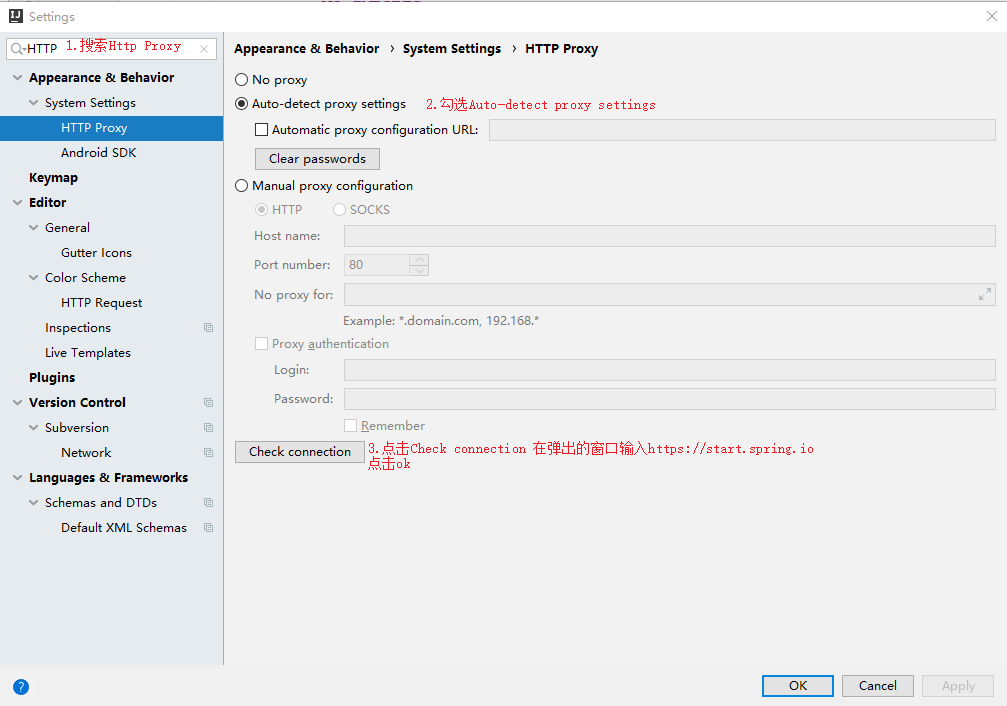This screenshot has height=706, width=1007.
Task: Click the expand icon on No proxy for field
Action: (x=985, y=294)
